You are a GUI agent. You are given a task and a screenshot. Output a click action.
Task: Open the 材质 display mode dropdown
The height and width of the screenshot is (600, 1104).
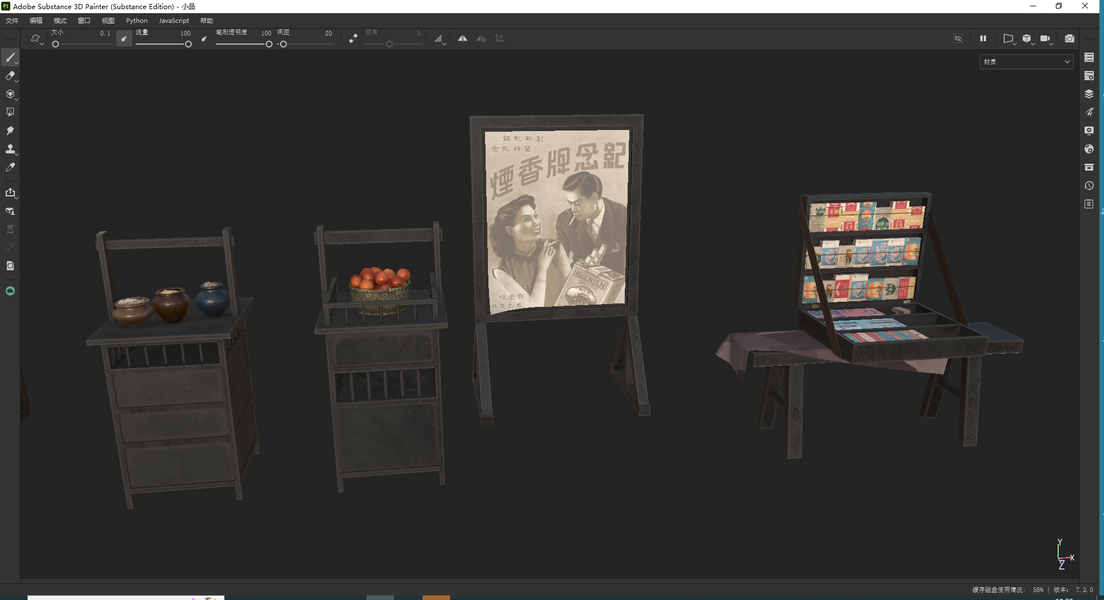(1027, 62)
